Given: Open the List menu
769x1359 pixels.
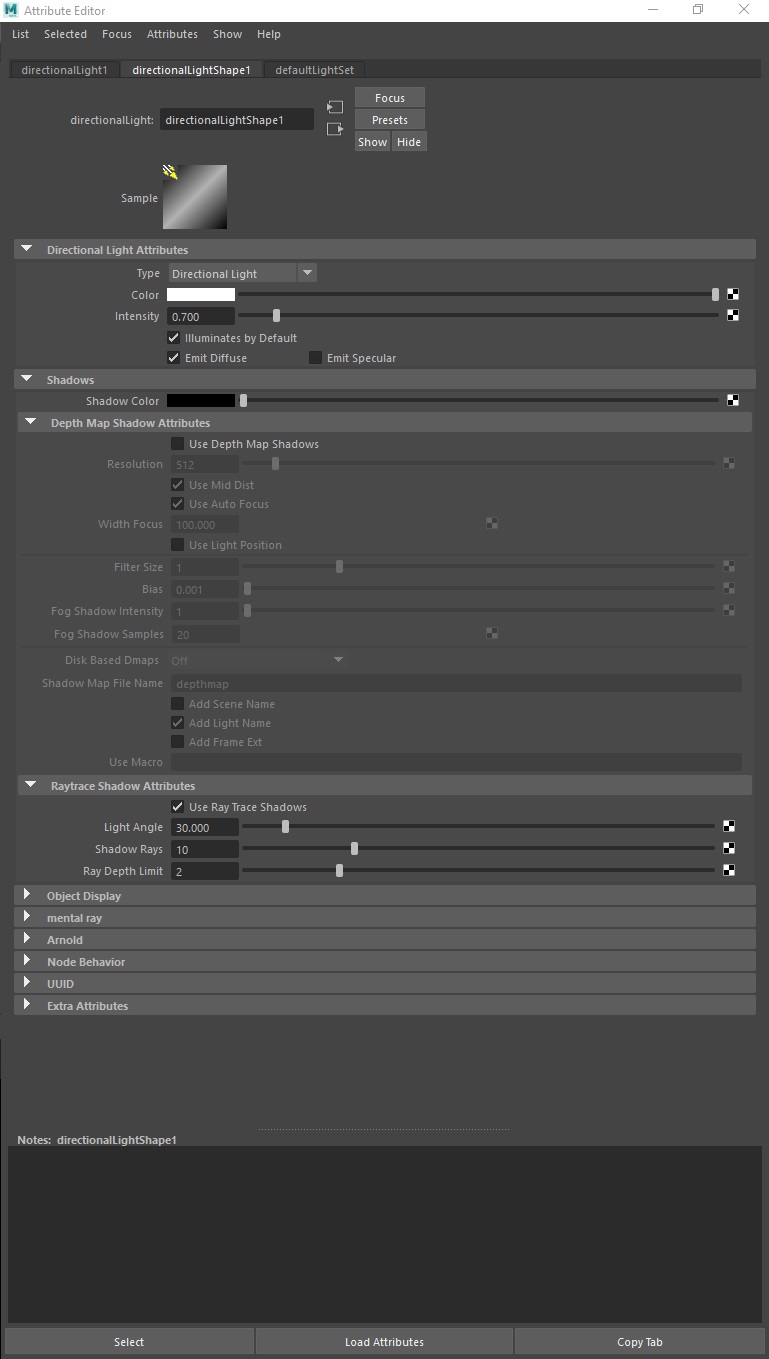Looking at the screenshot, I should click(20, 34).
